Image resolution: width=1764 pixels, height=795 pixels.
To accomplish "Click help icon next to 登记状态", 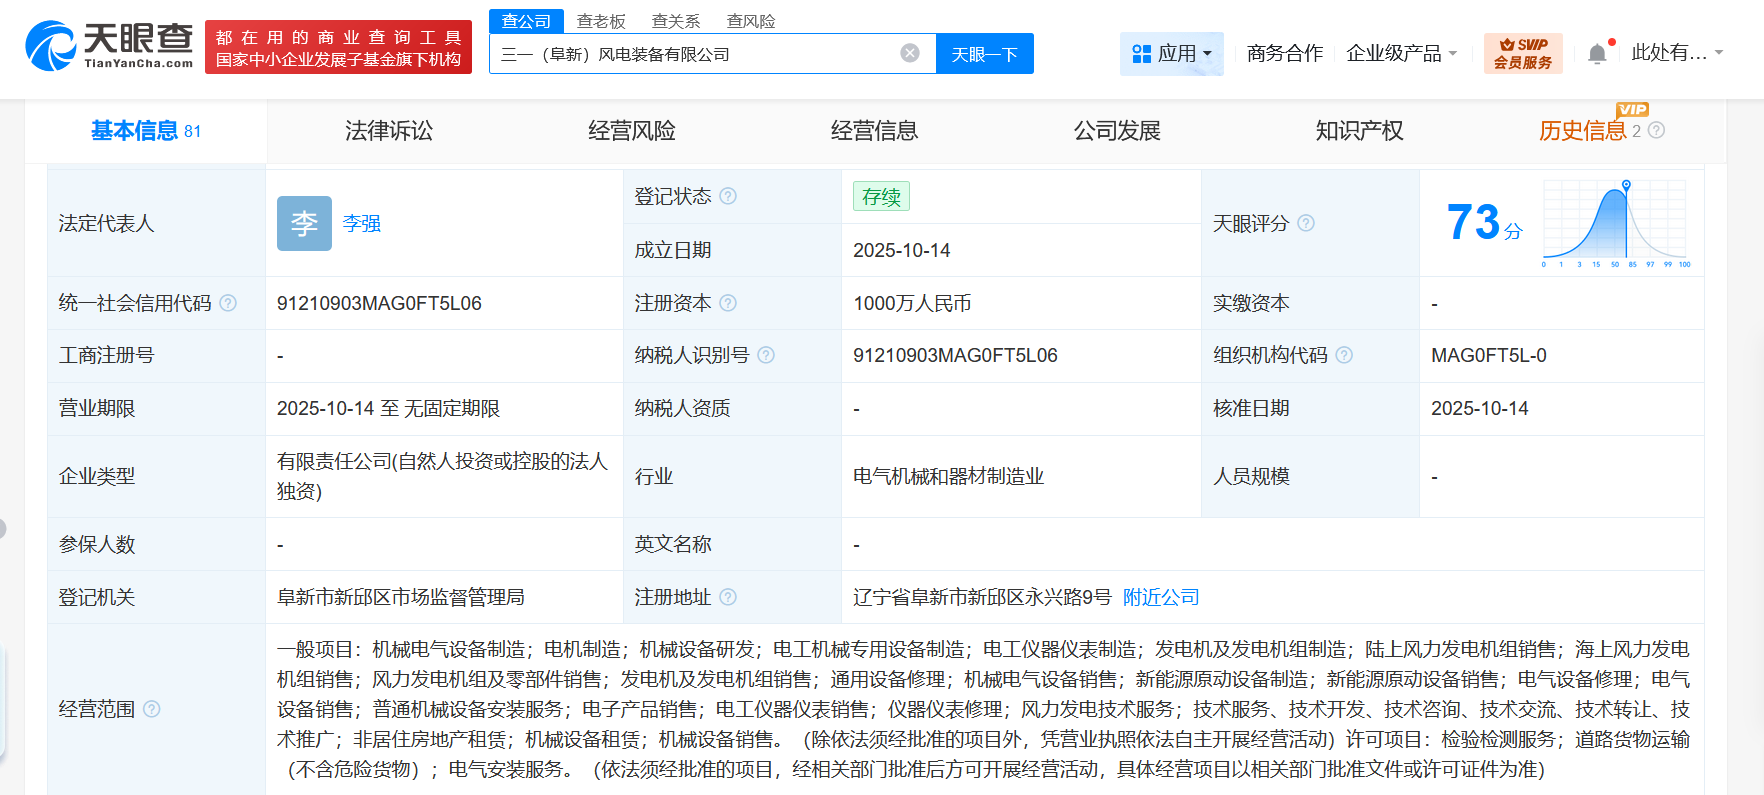I will tap(728, 196).
